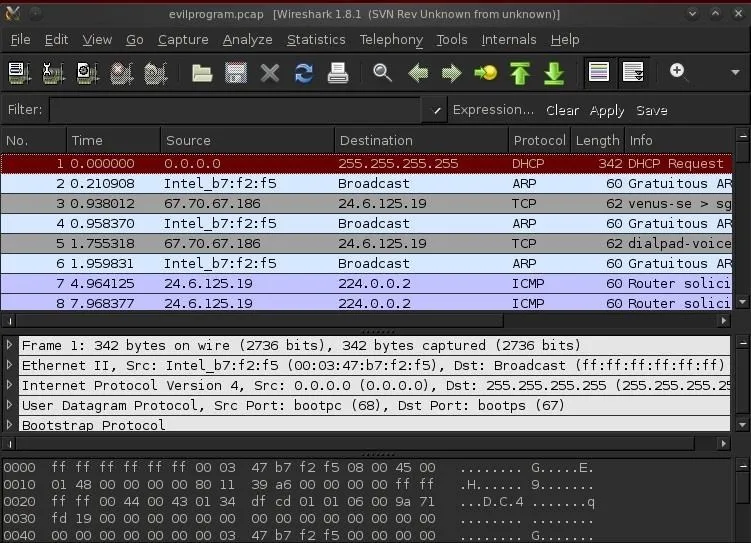Save this capture file icon

click(236, 73)
